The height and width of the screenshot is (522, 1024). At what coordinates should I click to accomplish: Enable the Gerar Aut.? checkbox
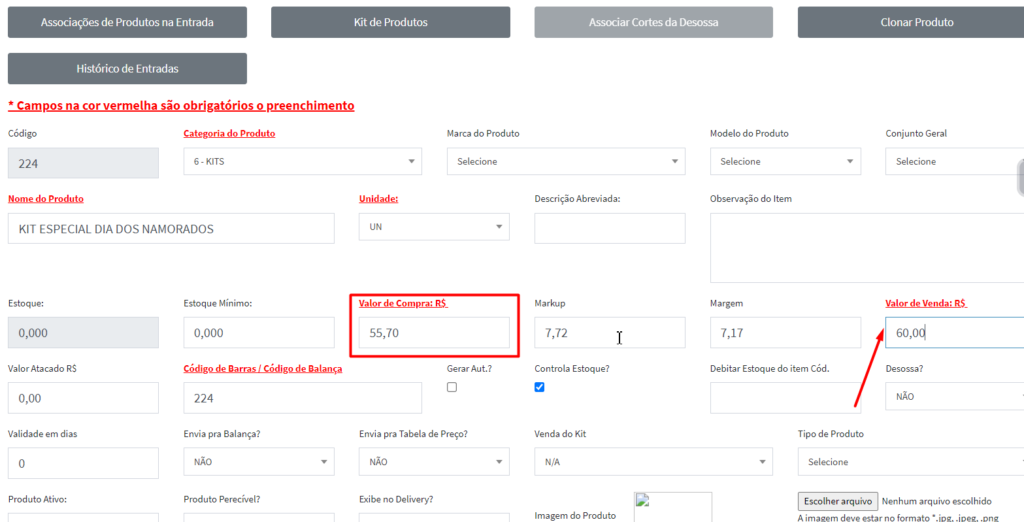[452, 387]
